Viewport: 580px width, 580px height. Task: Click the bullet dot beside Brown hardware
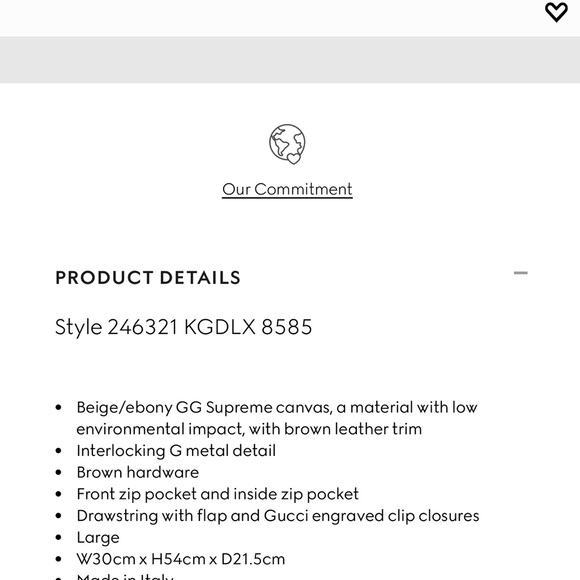[x=58, y=473]
